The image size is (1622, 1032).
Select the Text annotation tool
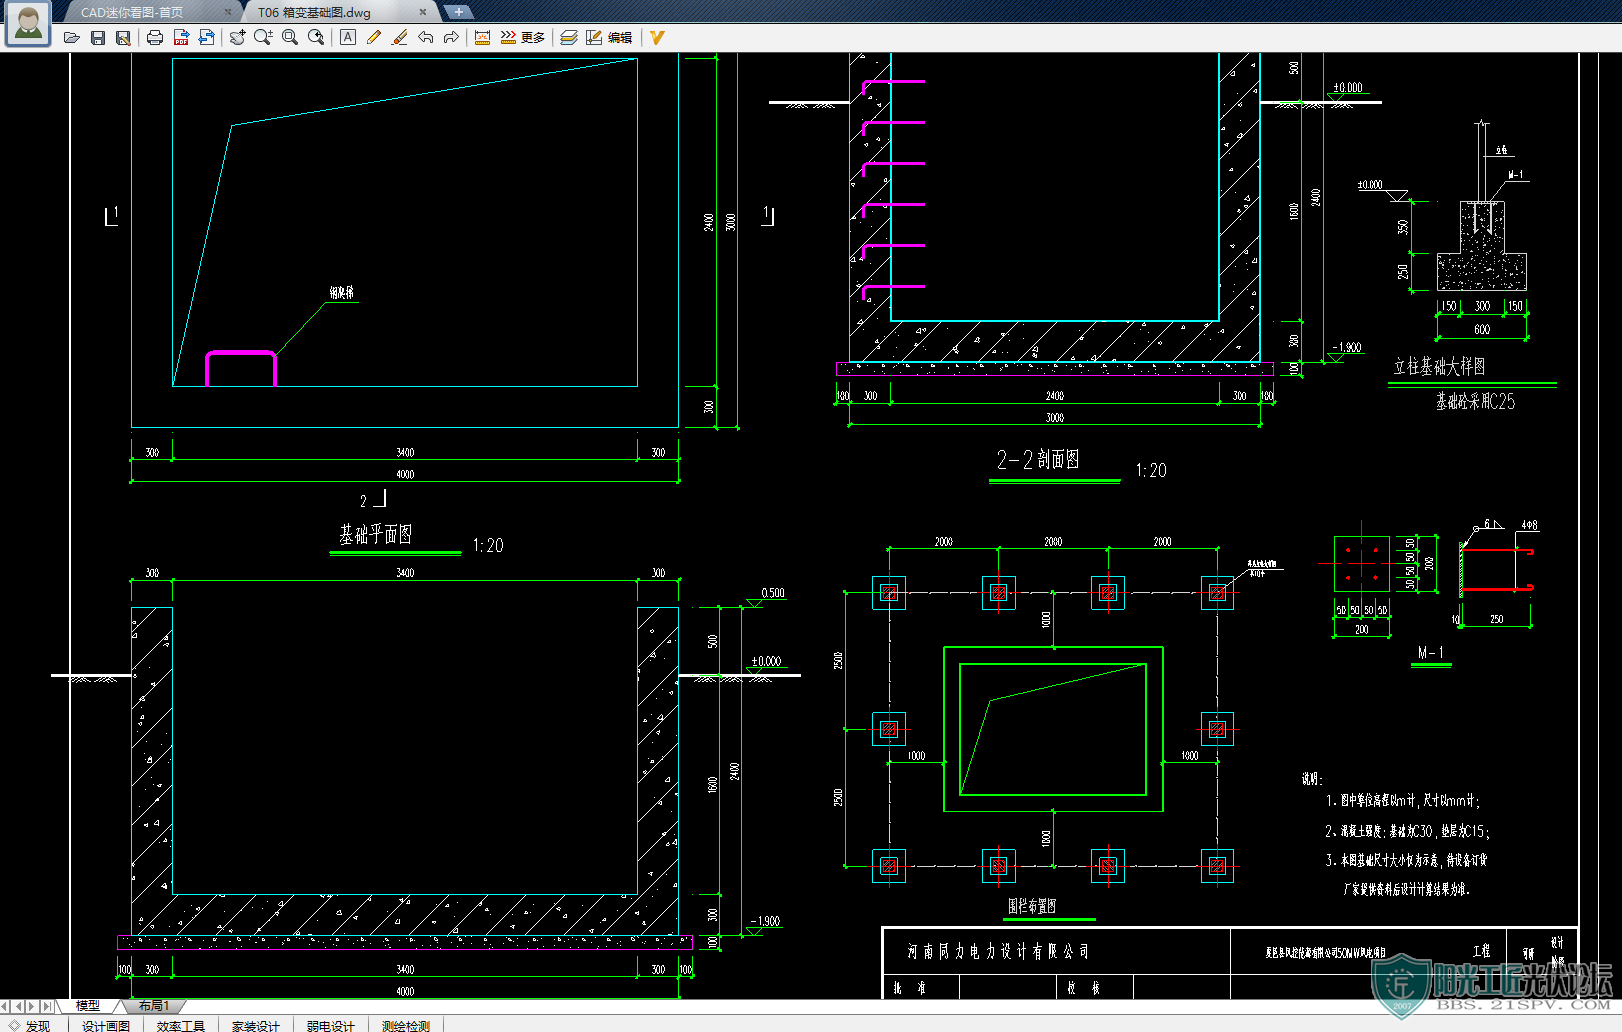coord(348,38)
